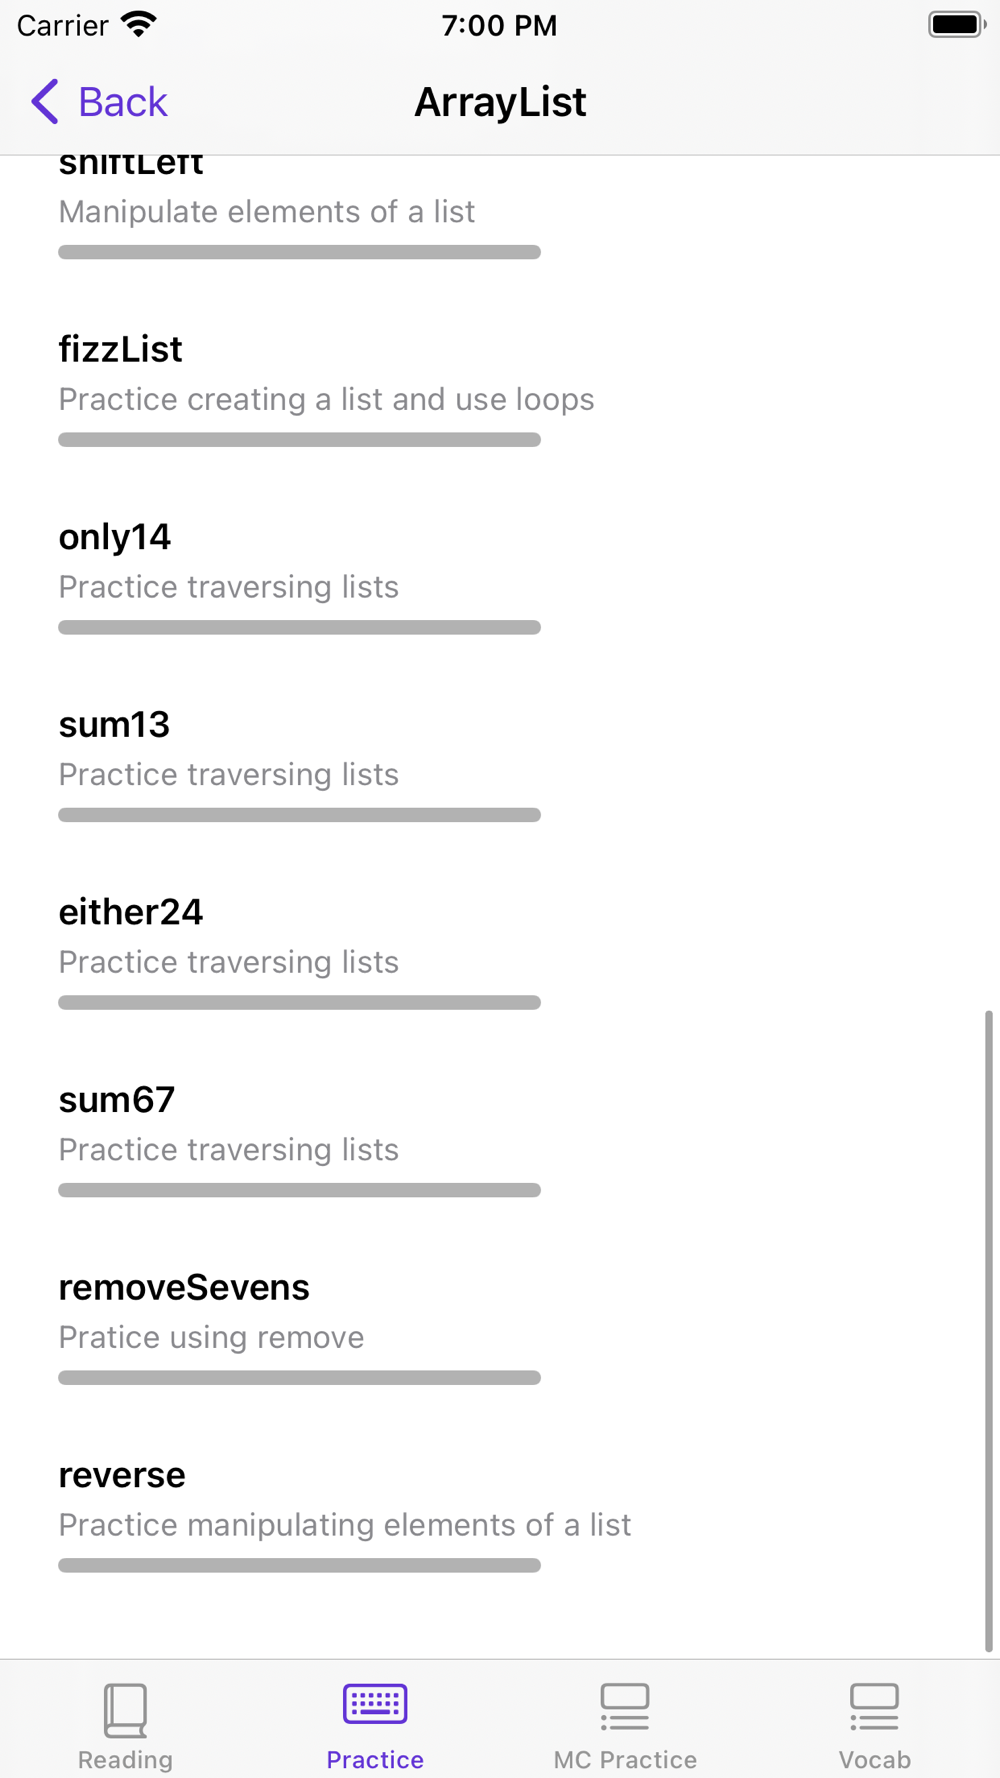Tap the battery indicator icon

pyautogui.click(x=957, y=24)
